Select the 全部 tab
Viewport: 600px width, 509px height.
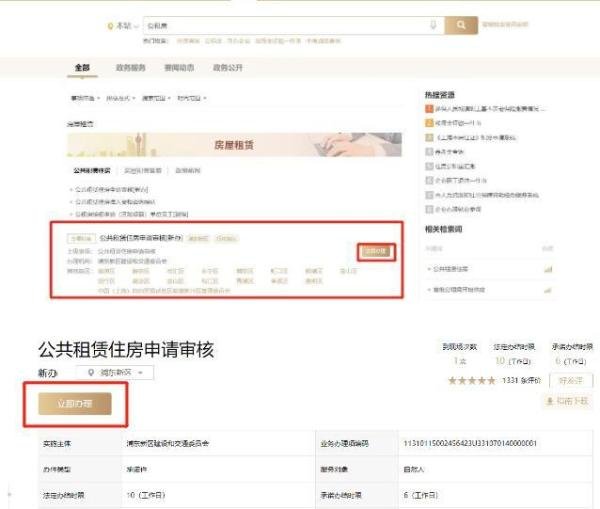pos(82,68)
